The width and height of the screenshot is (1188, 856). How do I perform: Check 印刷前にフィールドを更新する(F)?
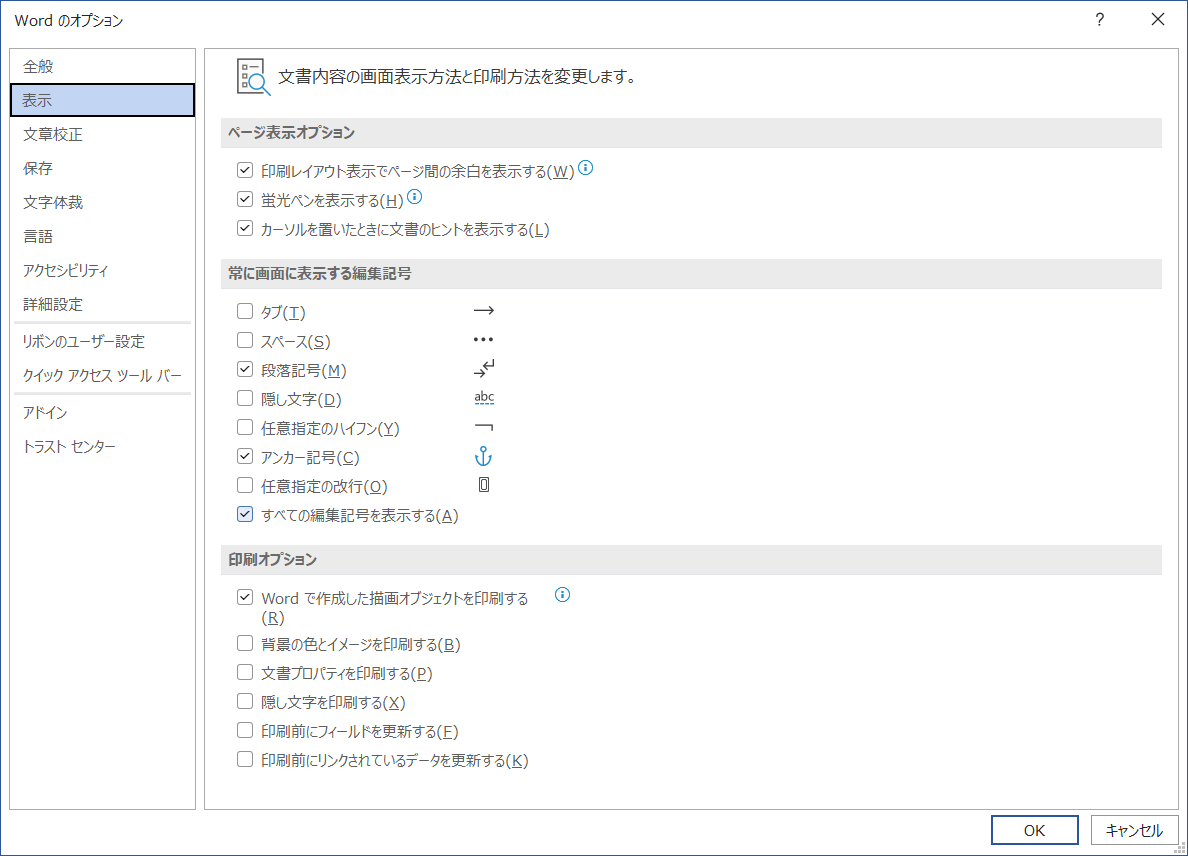(x=245, y=730)
